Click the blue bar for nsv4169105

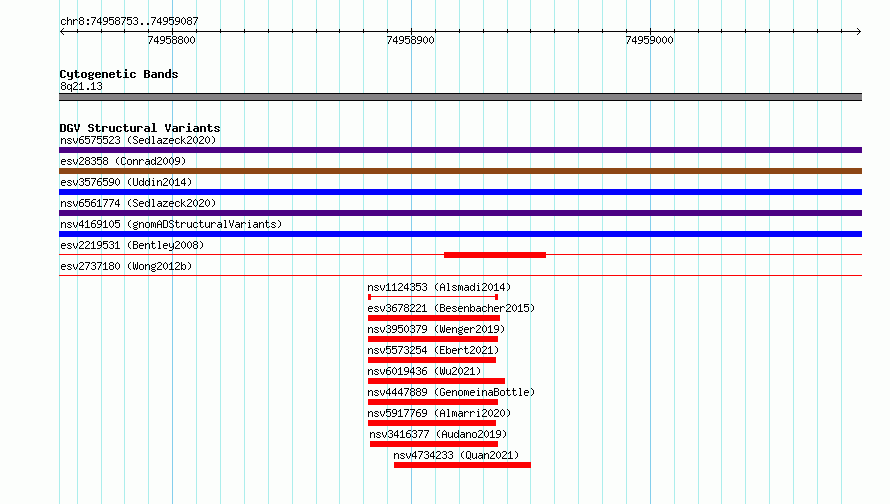click(460, 234)
